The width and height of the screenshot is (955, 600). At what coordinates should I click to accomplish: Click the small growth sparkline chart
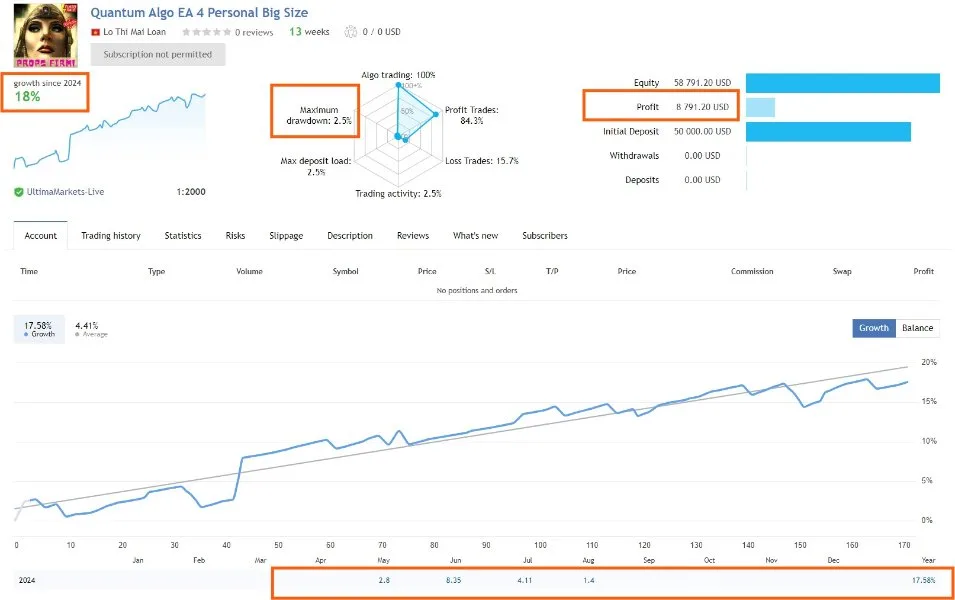[110, 130]
